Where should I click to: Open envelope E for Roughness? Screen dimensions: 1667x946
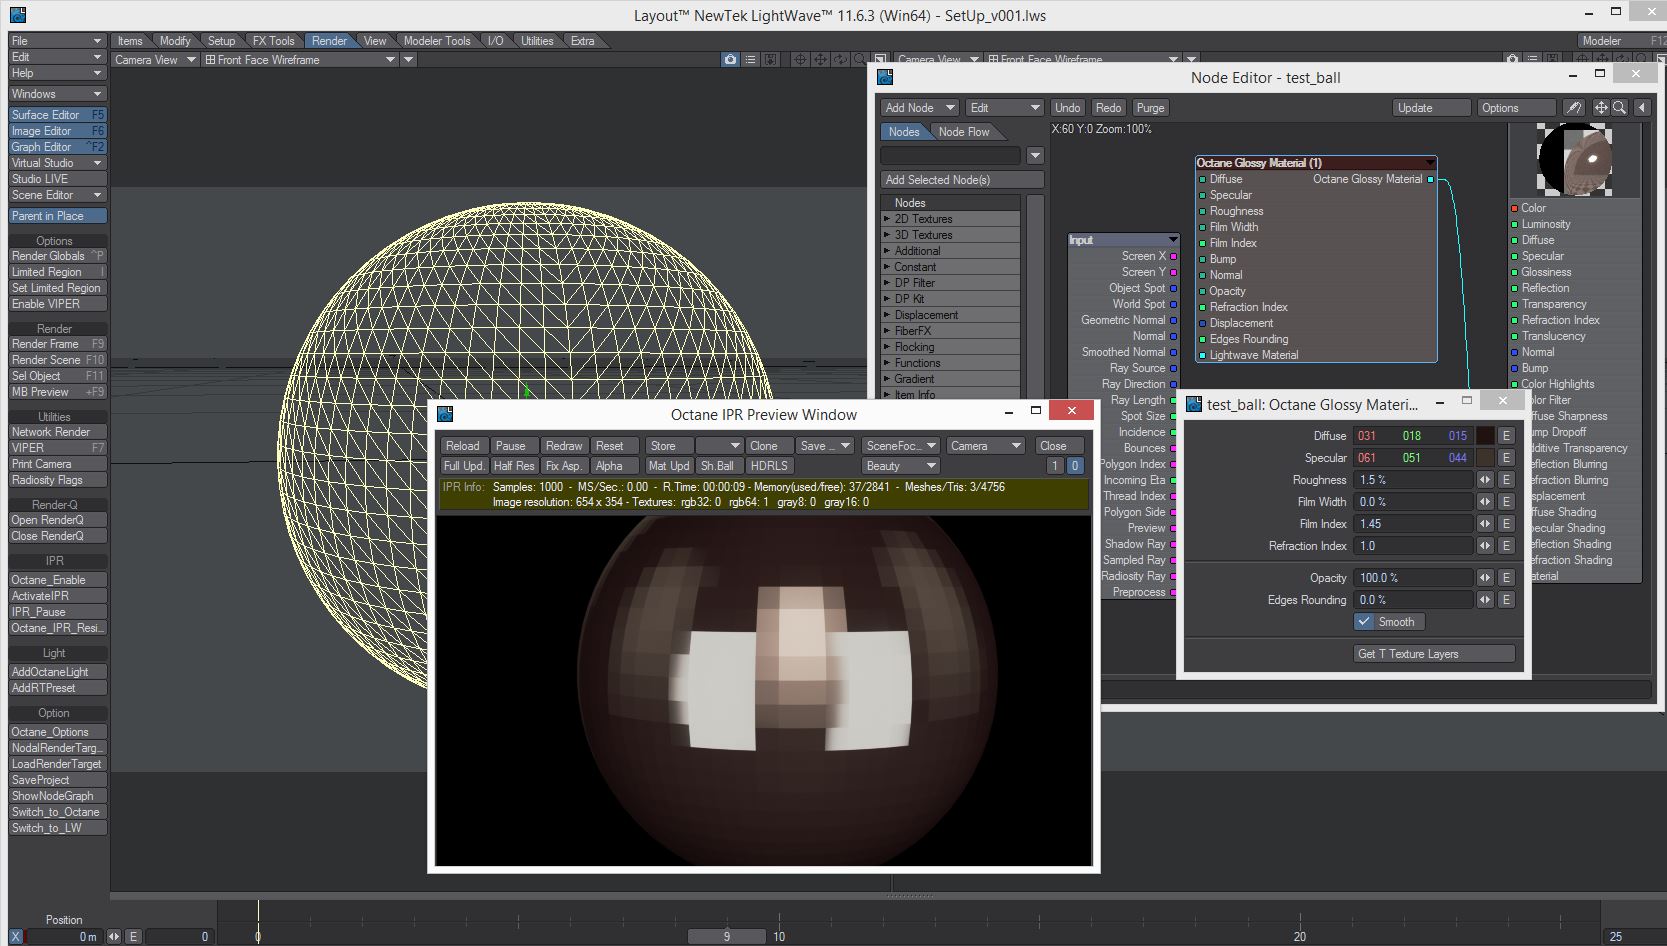[1506, 480]
